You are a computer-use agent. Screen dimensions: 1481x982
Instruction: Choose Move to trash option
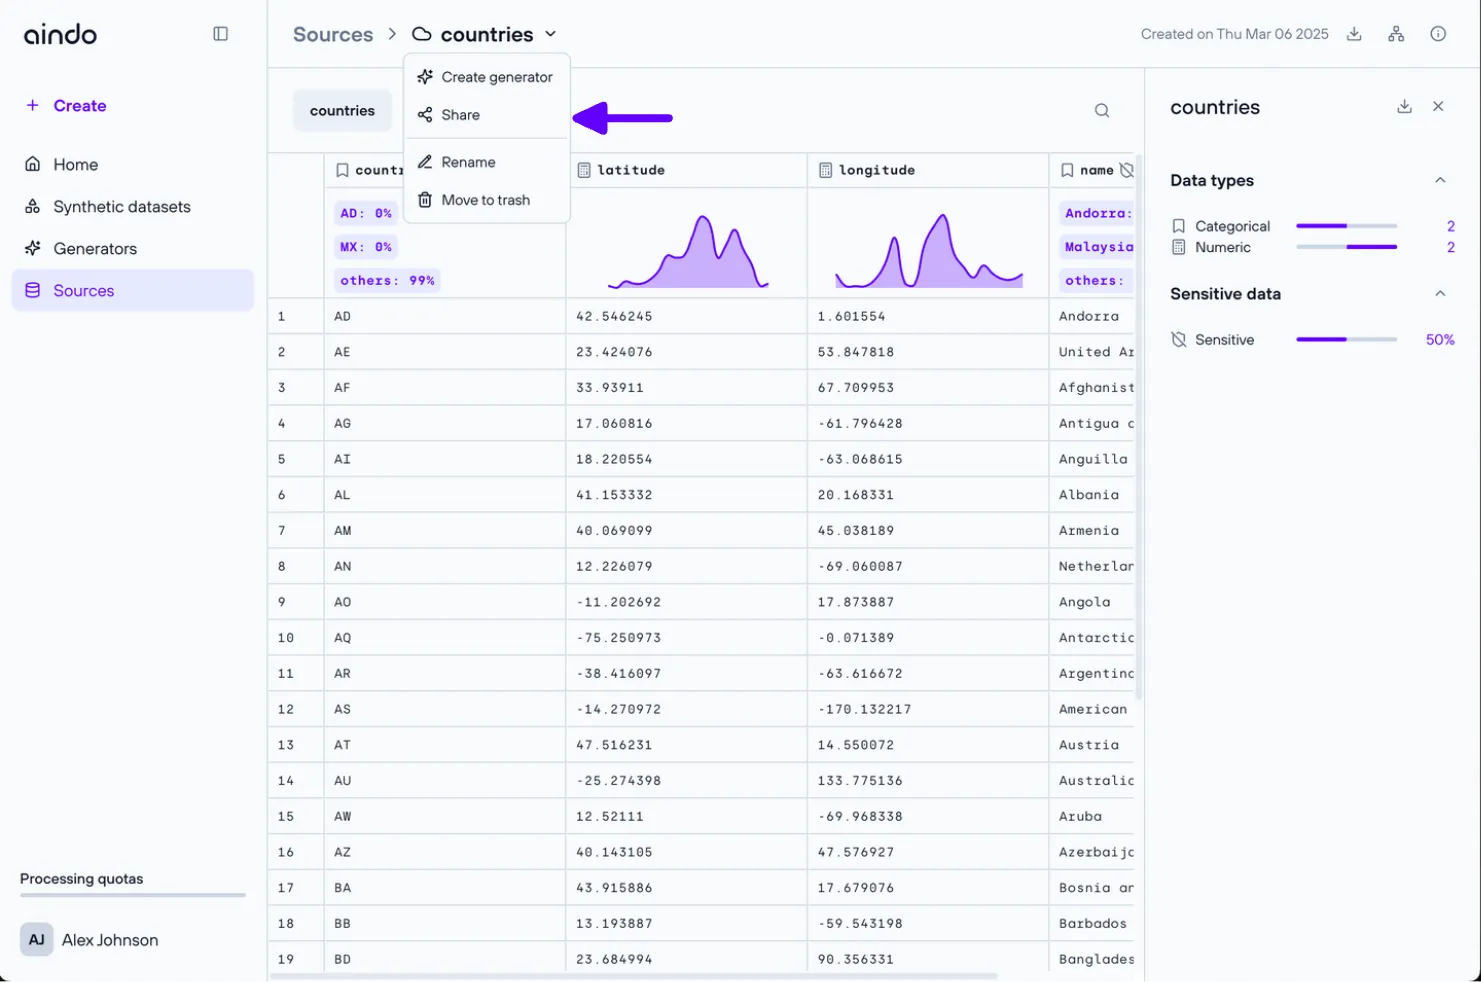tap(485, 200)
